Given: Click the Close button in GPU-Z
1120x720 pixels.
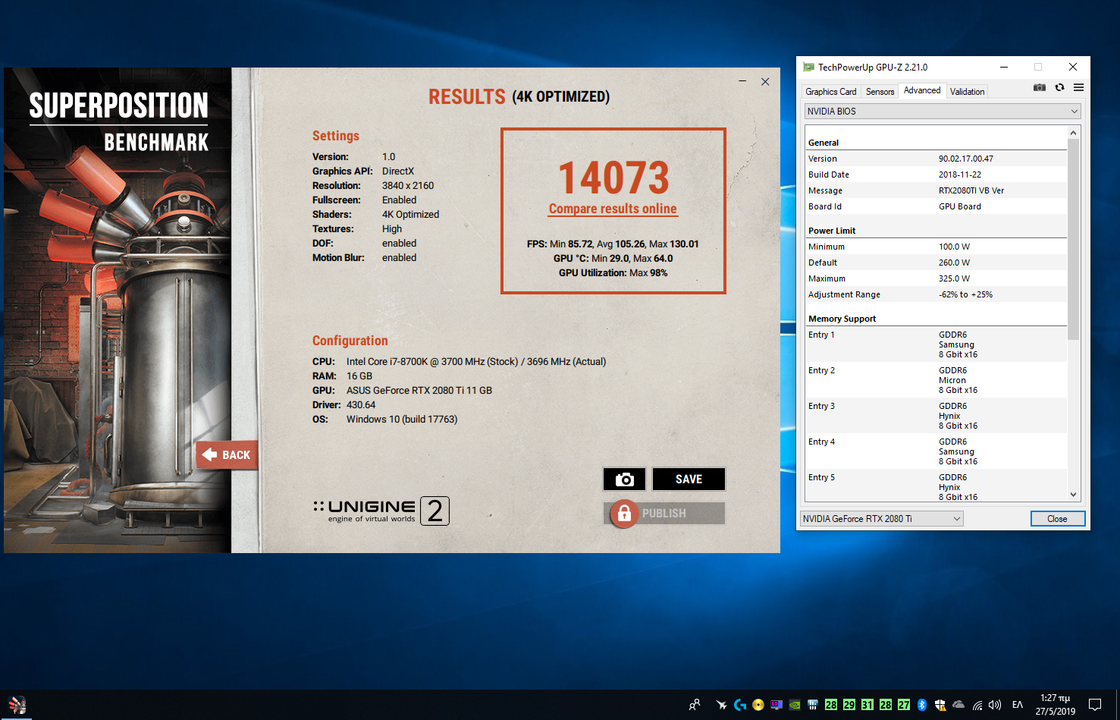Looking at the screenshot, I should coord(1057,519).
